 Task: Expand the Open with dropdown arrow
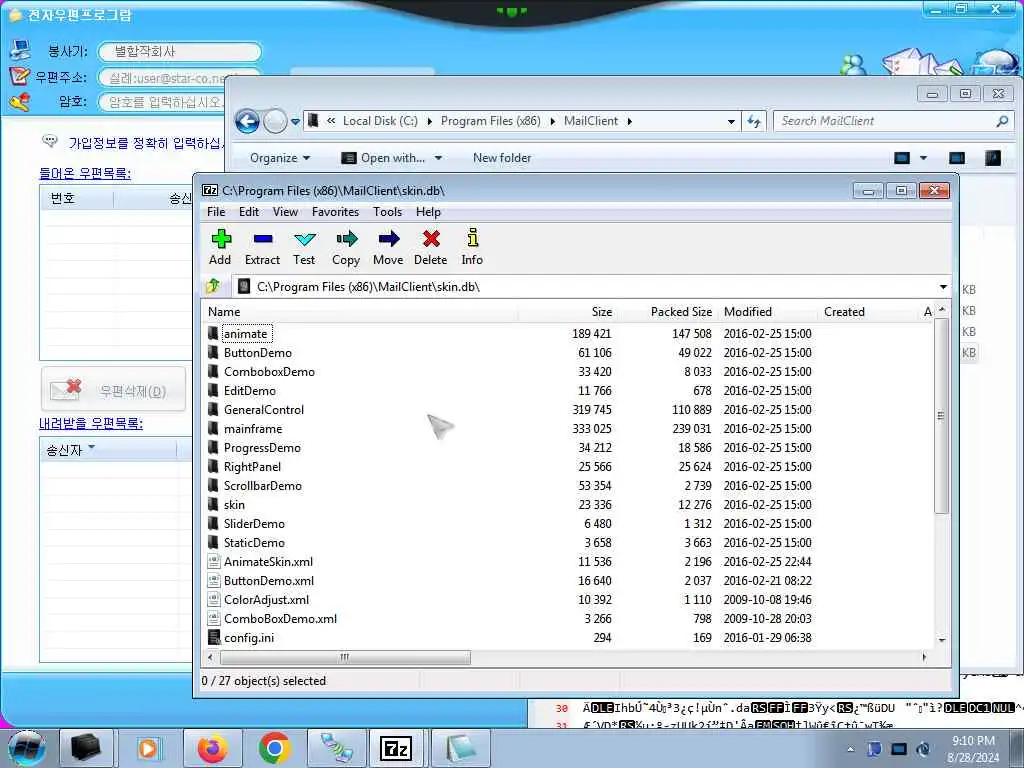click(x=438, y=158)
